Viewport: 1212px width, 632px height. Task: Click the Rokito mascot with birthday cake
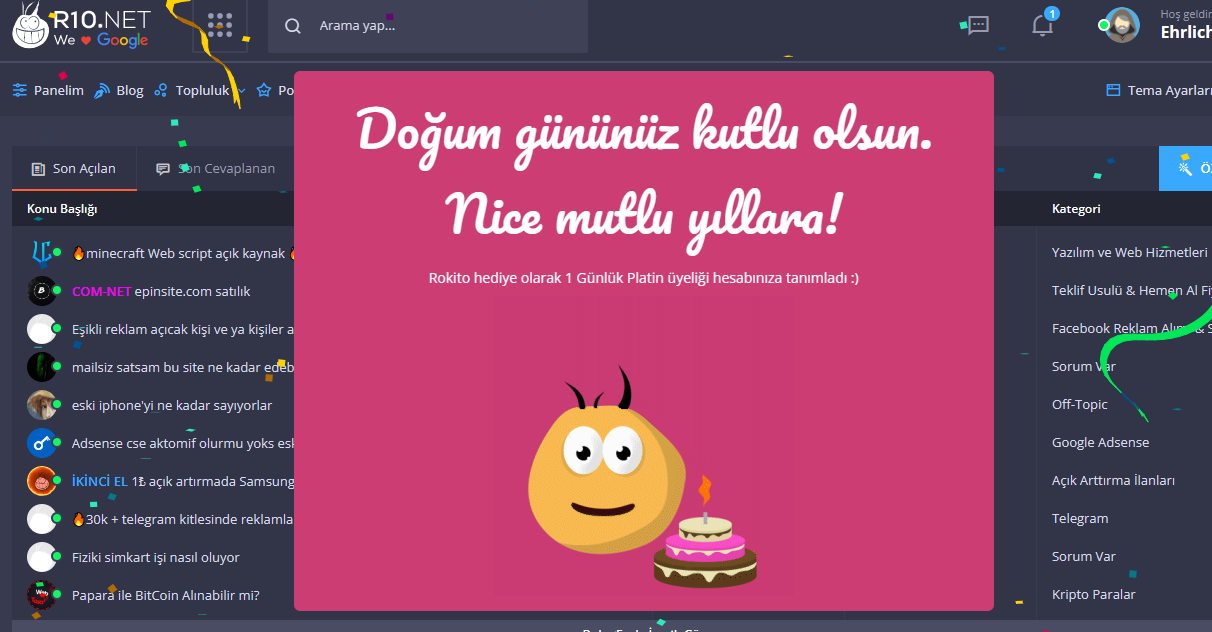coord(641,482)
